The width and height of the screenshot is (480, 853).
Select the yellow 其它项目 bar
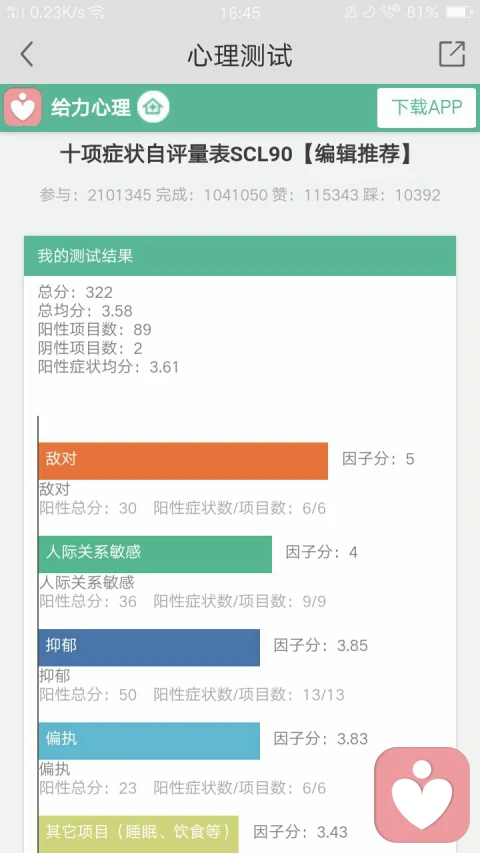[x=139, y=834]
